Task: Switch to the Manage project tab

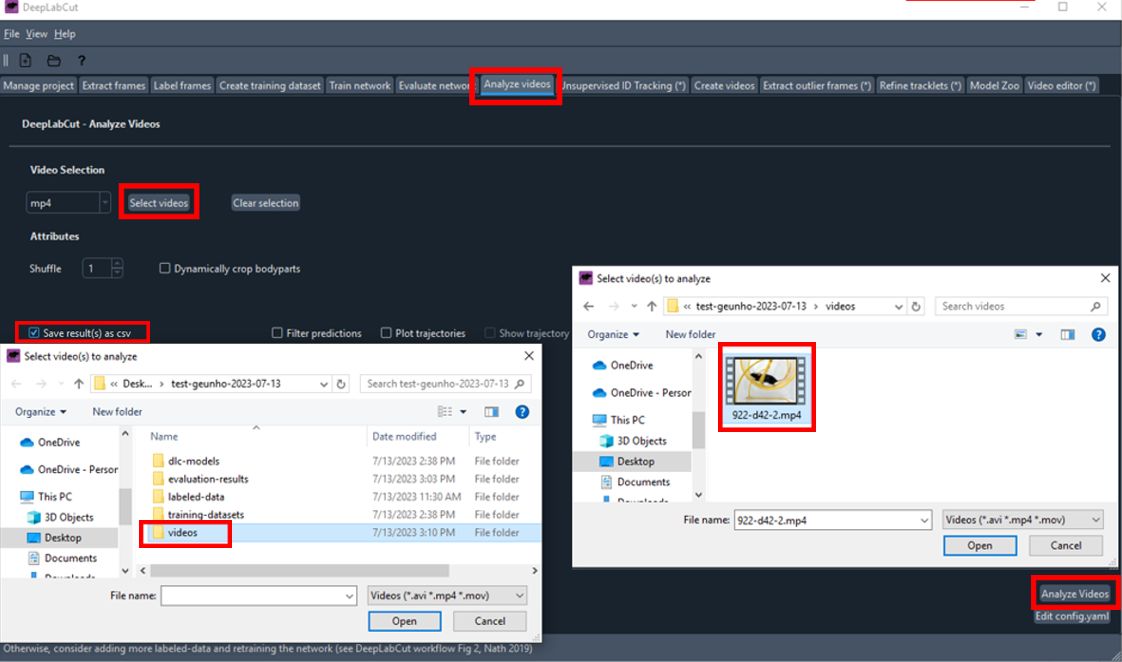Action: pos(39,85)
